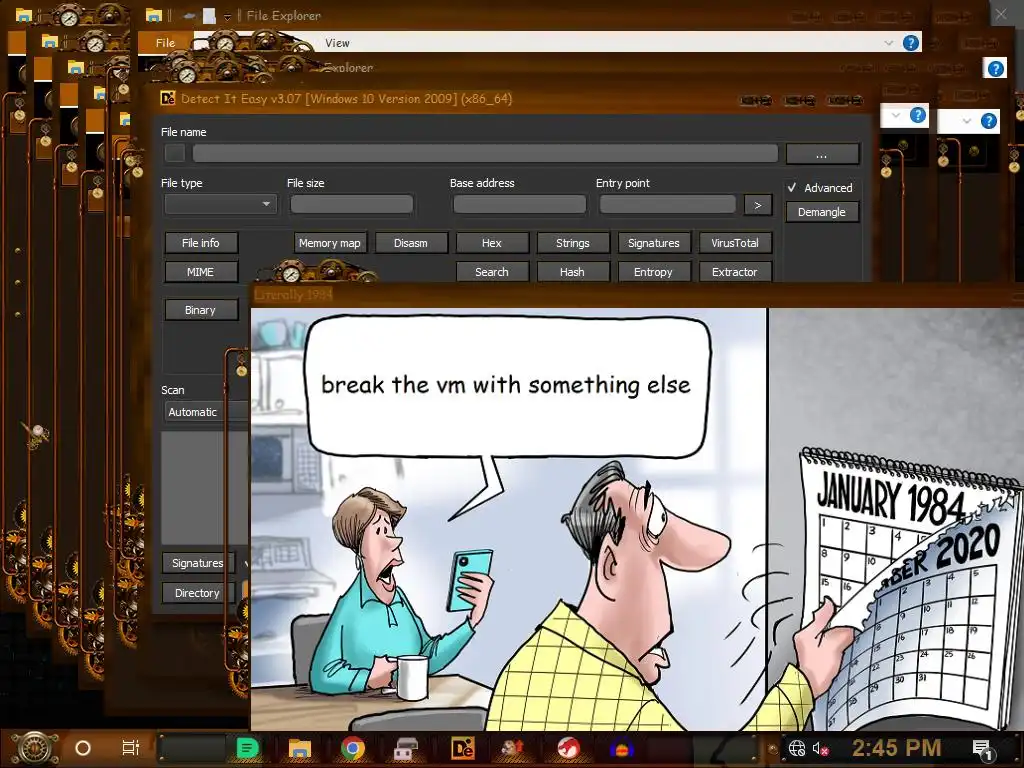Screen dimensions: 1024x768
Task: Click the top-row Signatures button
Action: [x=654, y=243]
